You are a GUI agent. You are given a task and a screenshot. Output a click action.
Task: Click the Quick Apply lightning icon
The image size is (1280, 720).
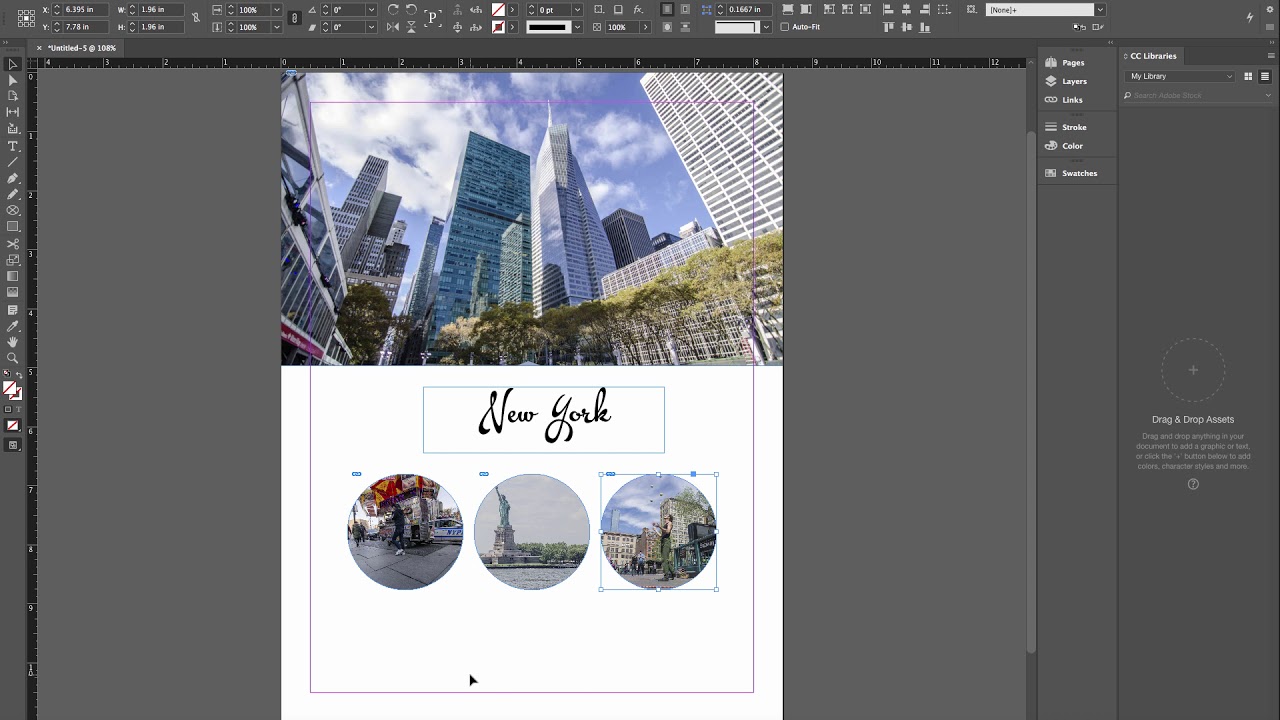coord(1250,17)
